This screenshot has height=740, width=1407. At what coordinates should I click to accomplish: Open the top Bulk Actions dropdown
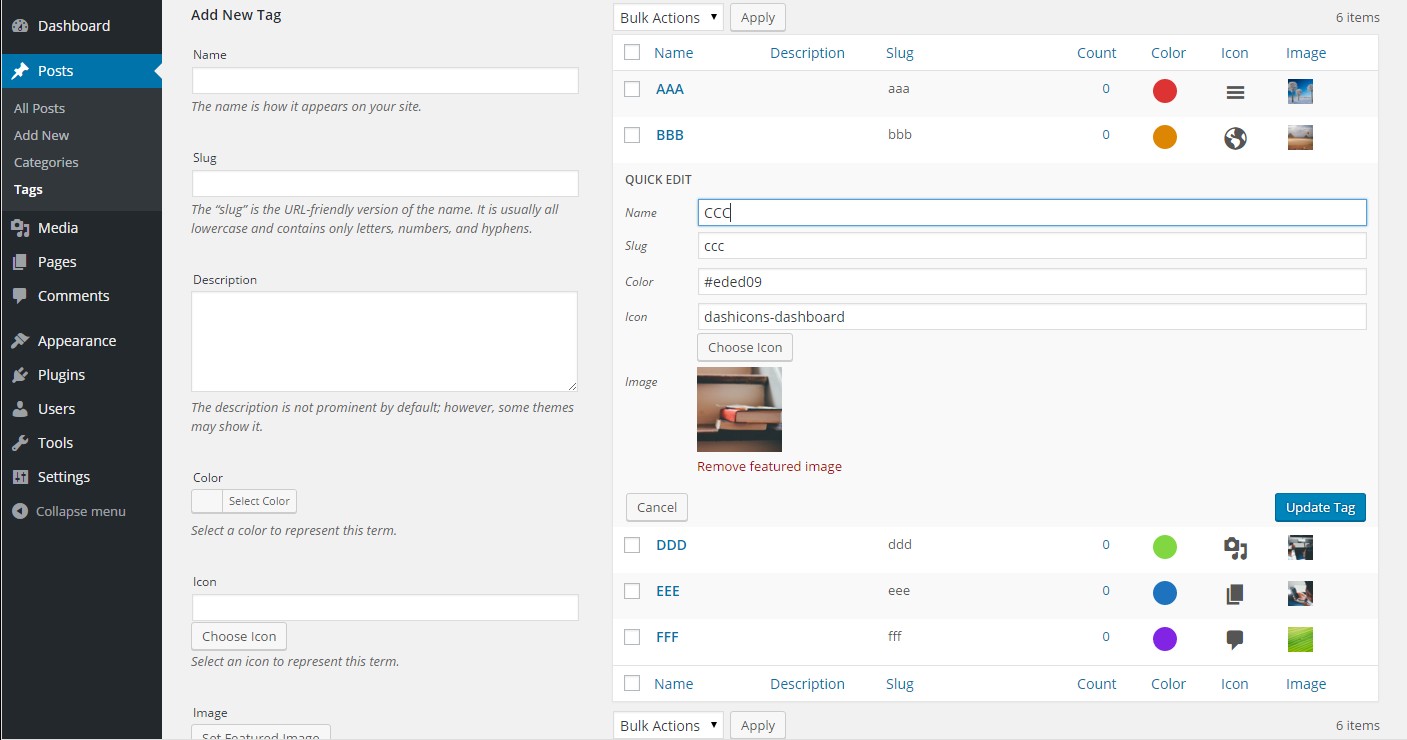668,17
